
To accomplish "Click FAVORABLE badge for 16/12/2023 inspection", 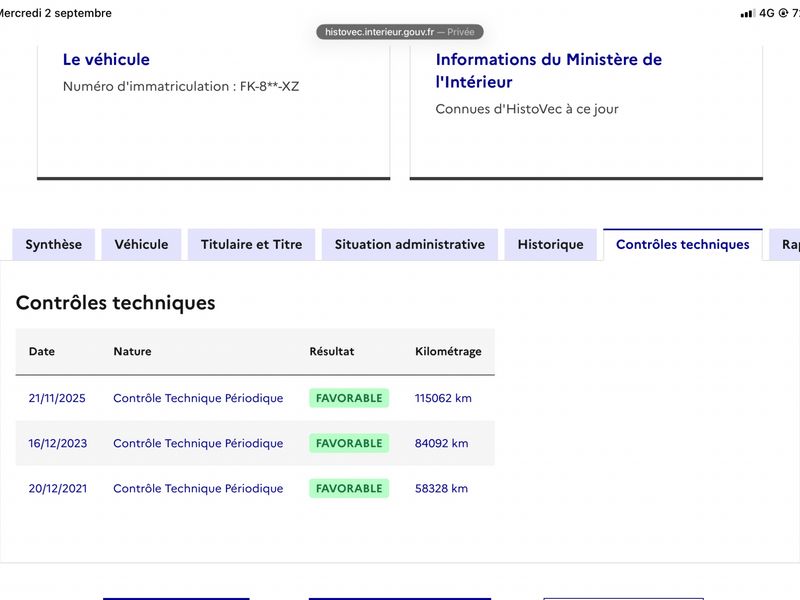I will point(349,443).
